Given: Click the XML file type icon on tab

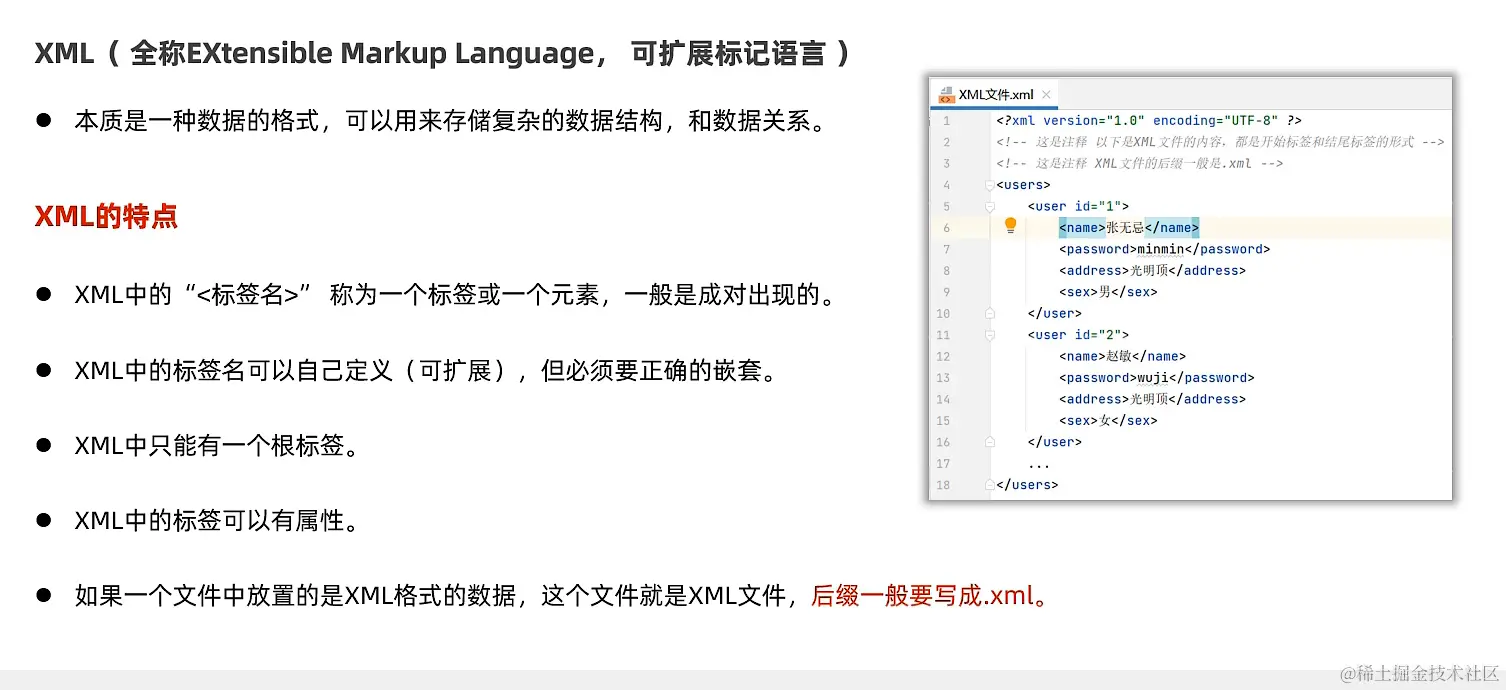Looking at the screenshot, I should 946,95.
